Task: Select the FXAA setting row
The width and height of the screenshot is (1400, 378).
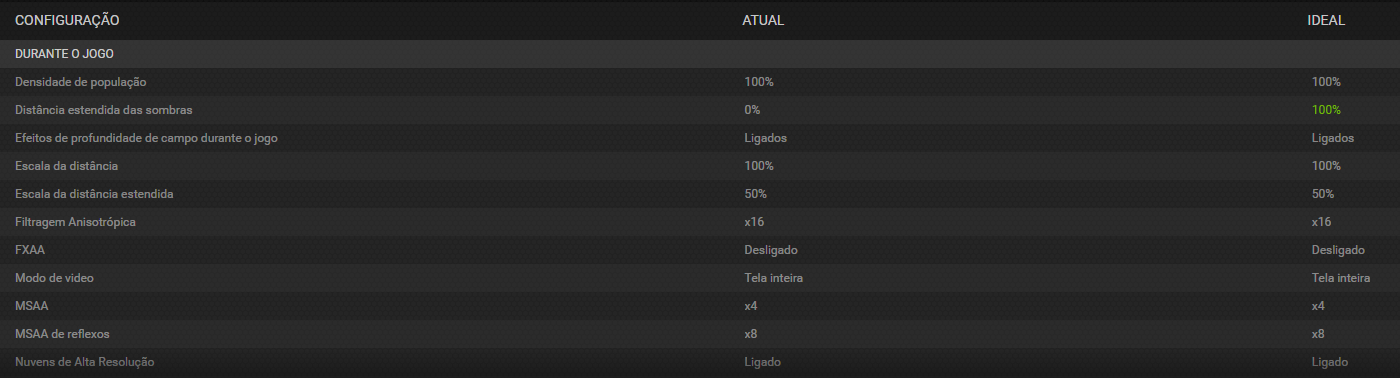Action: coord(700,250)
